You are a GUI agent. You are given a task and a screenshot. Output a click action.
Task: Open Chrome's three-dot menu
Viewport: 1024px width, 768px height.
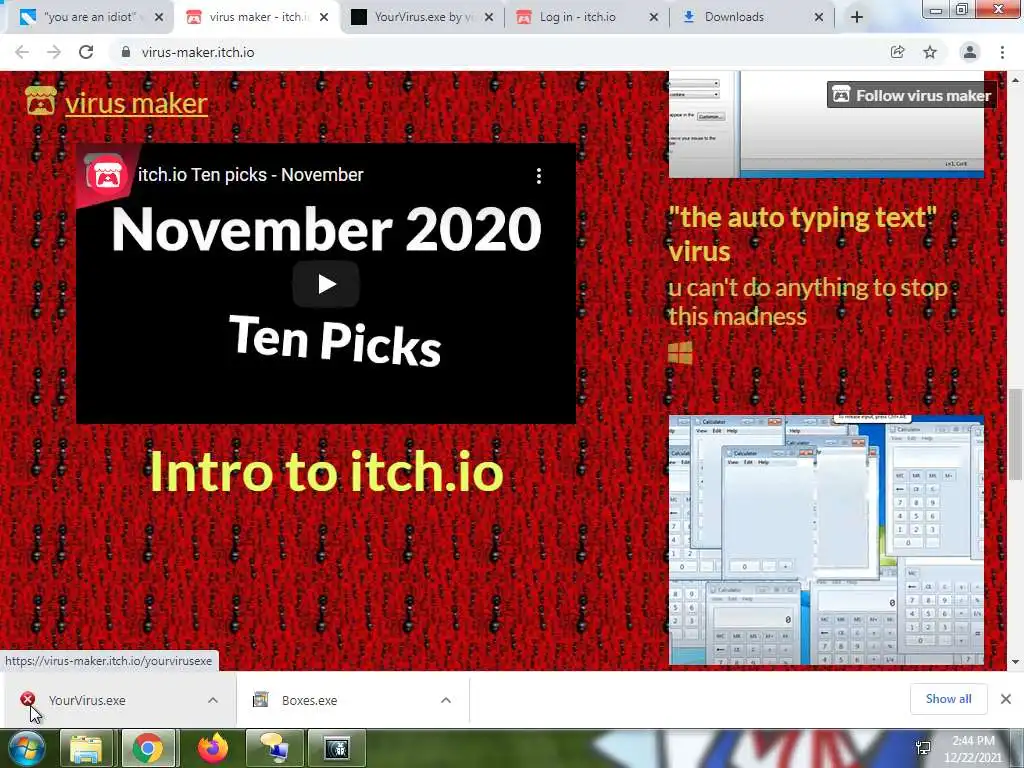pos(1002,52)
